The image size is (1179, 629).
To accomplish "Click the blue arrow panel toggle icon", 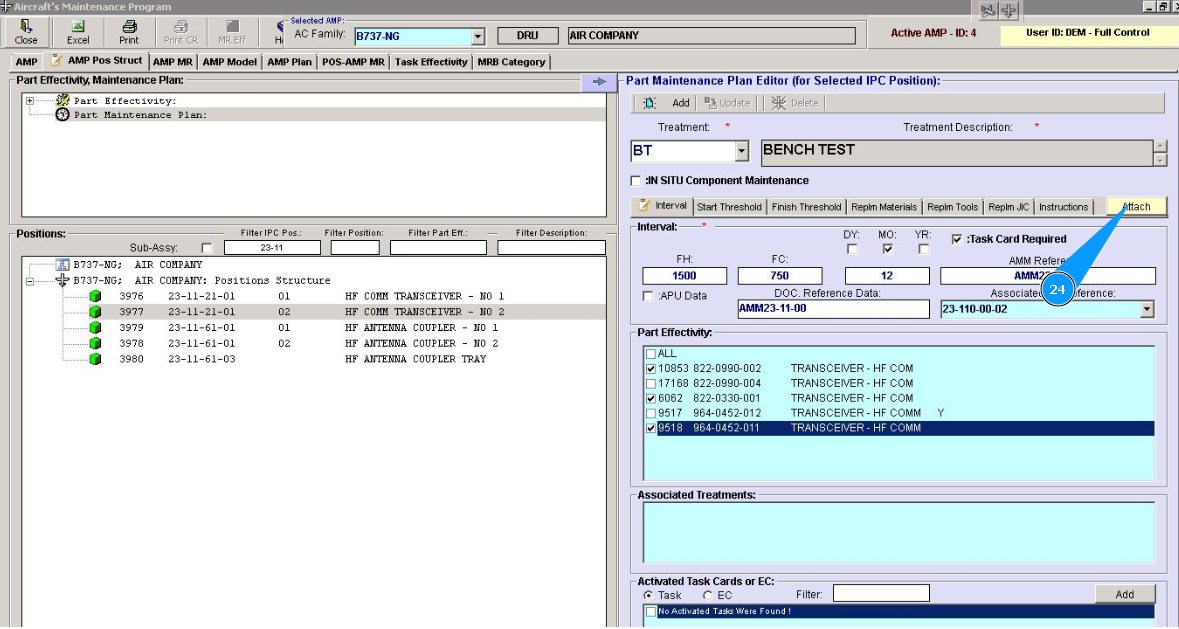I will pos(599,82).
